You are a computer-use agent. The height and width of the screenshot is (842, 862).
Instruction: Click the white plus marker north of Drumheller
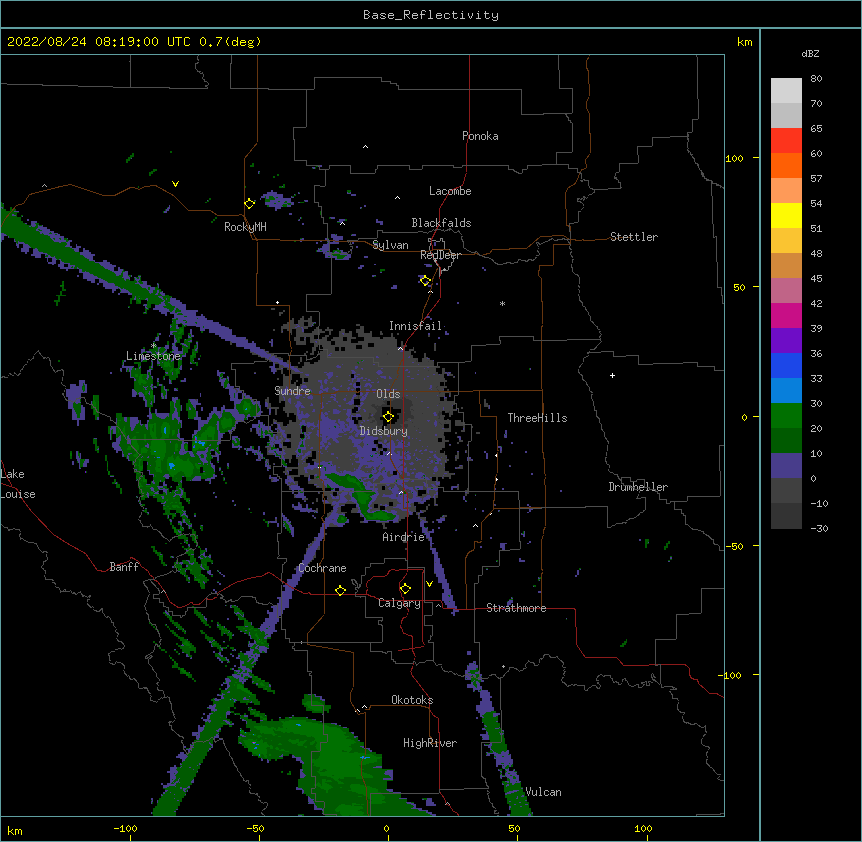click(x=612, y=375)
